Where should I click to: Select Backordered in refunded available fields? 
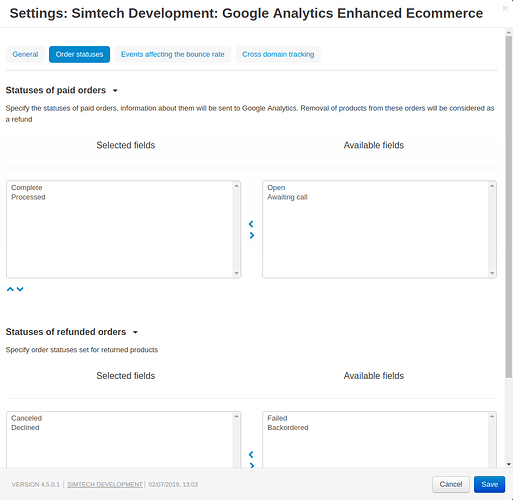[288, 427]
